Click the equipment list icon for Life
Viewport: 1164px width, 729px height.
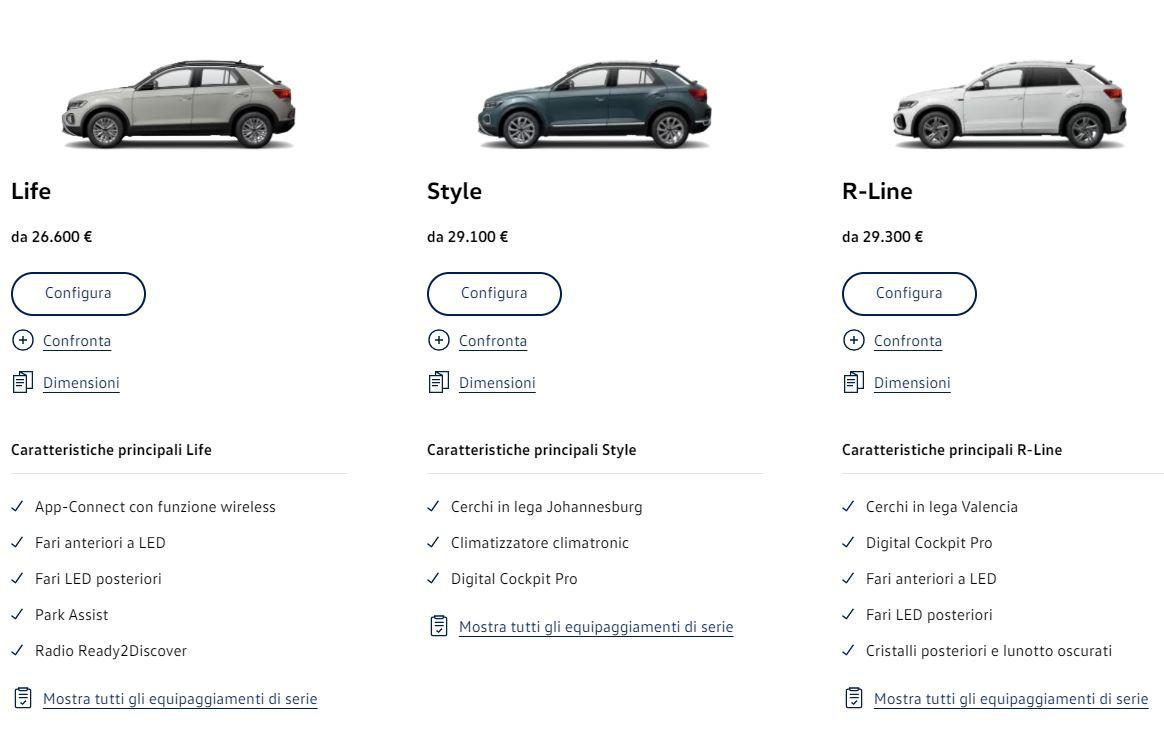click(x=23, y=697)
